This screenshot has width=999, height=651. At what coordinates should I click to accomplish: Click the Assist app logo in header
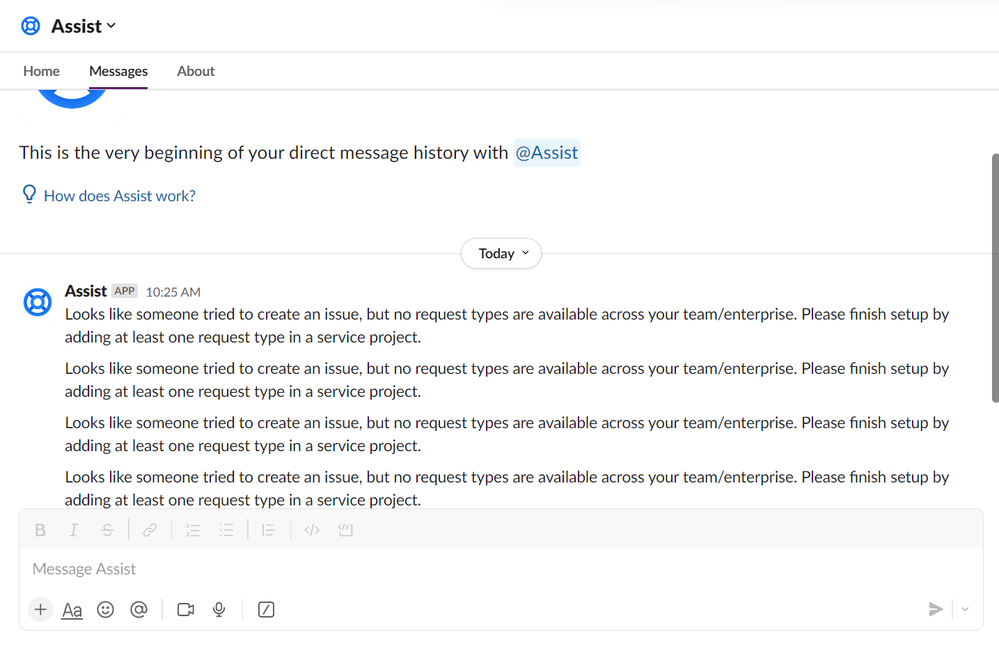31,26
